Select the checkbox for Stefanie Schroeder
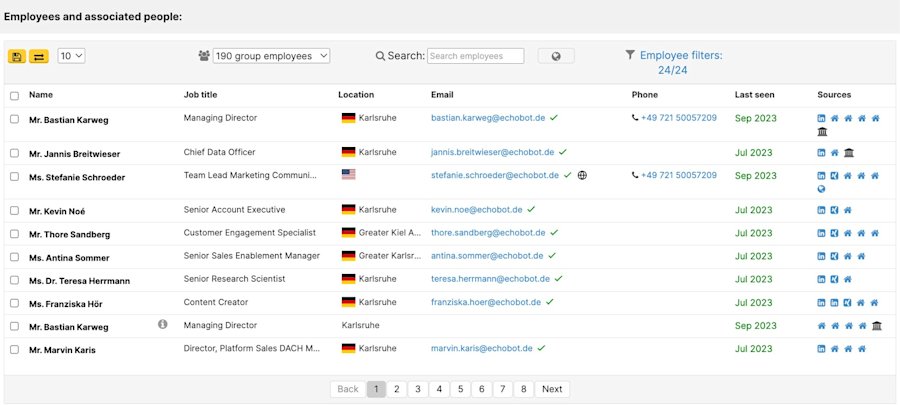This screenshot has height=405, width=900. pos(14,177)
